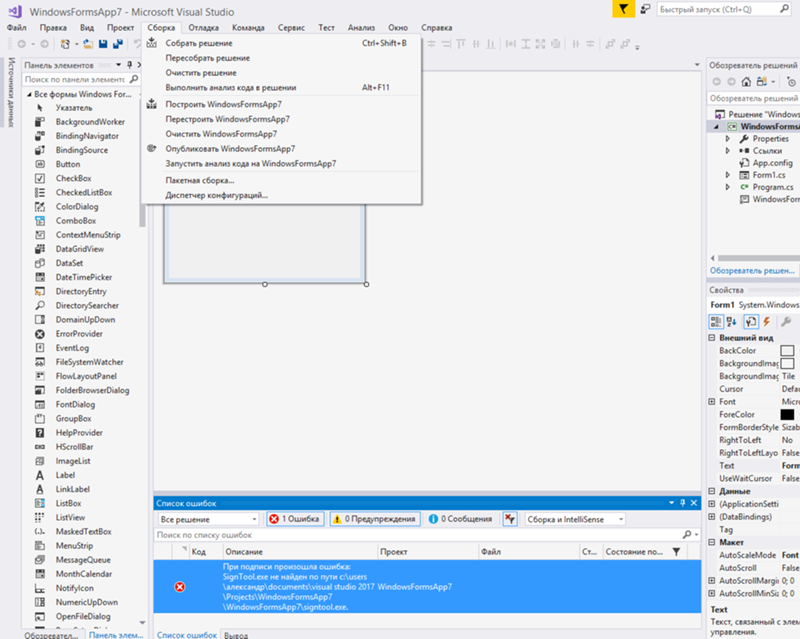800x639 pixels.
Task: Click the Property Pages wrench icon
Action: point(786,322)
